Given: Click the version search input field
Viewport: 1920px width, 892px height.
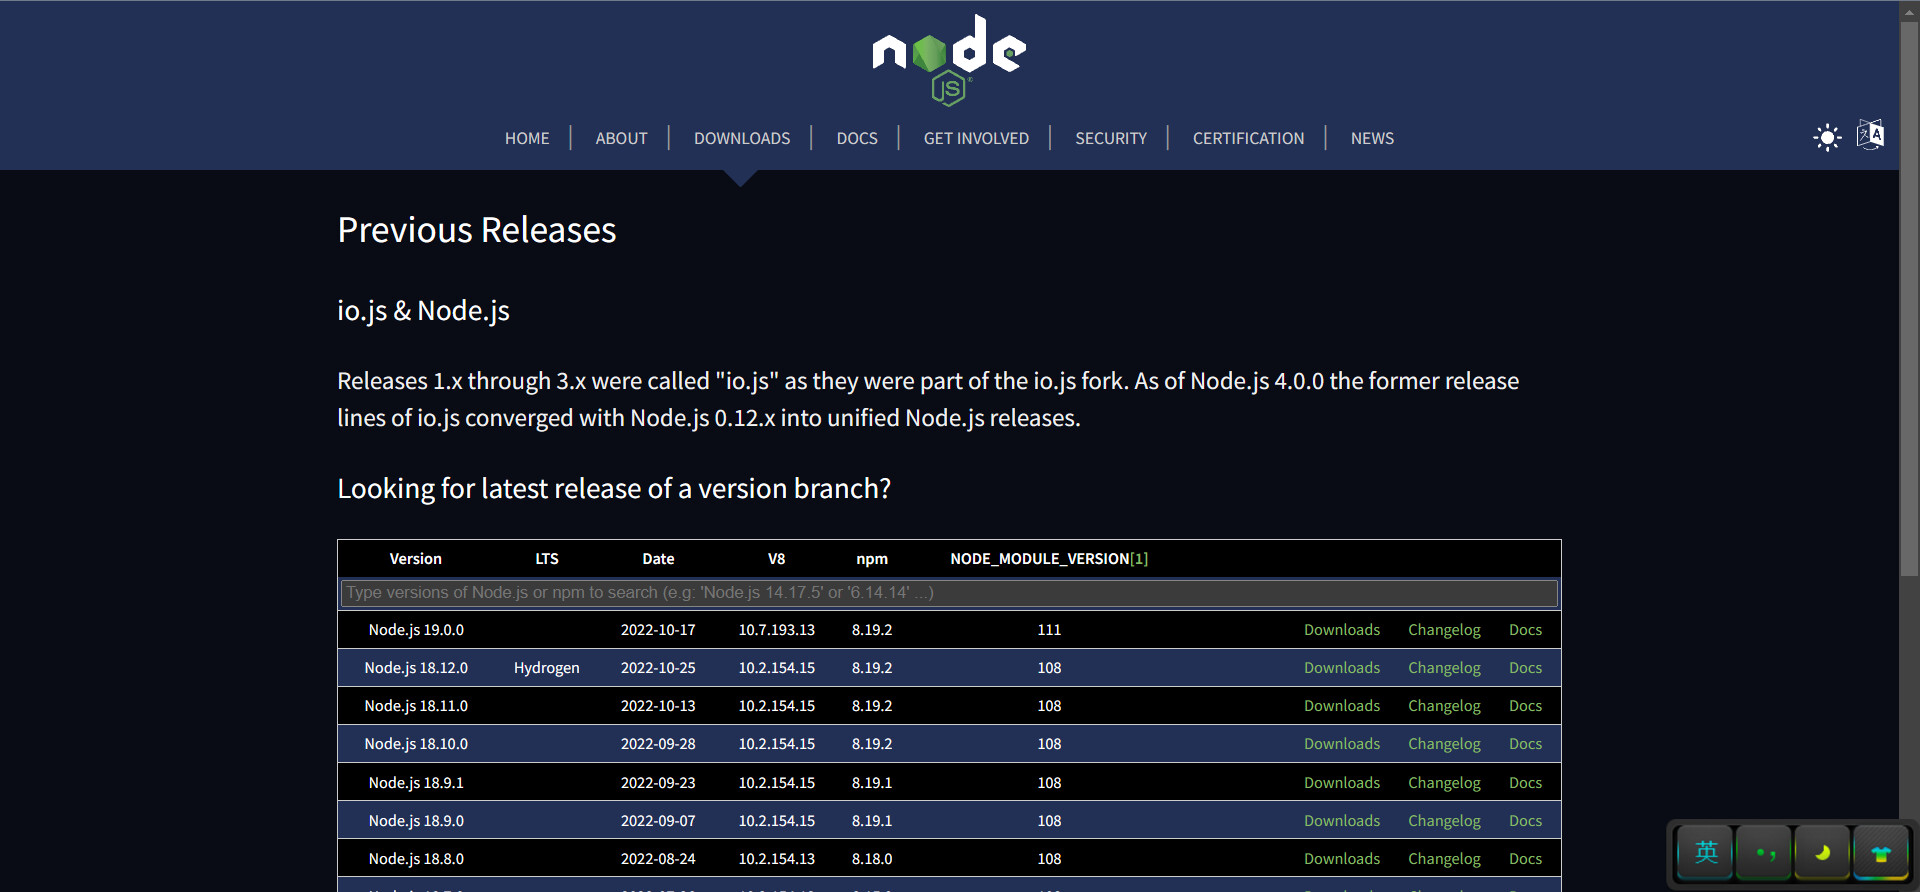Looking at the screenshot, I should click(949, 593).
